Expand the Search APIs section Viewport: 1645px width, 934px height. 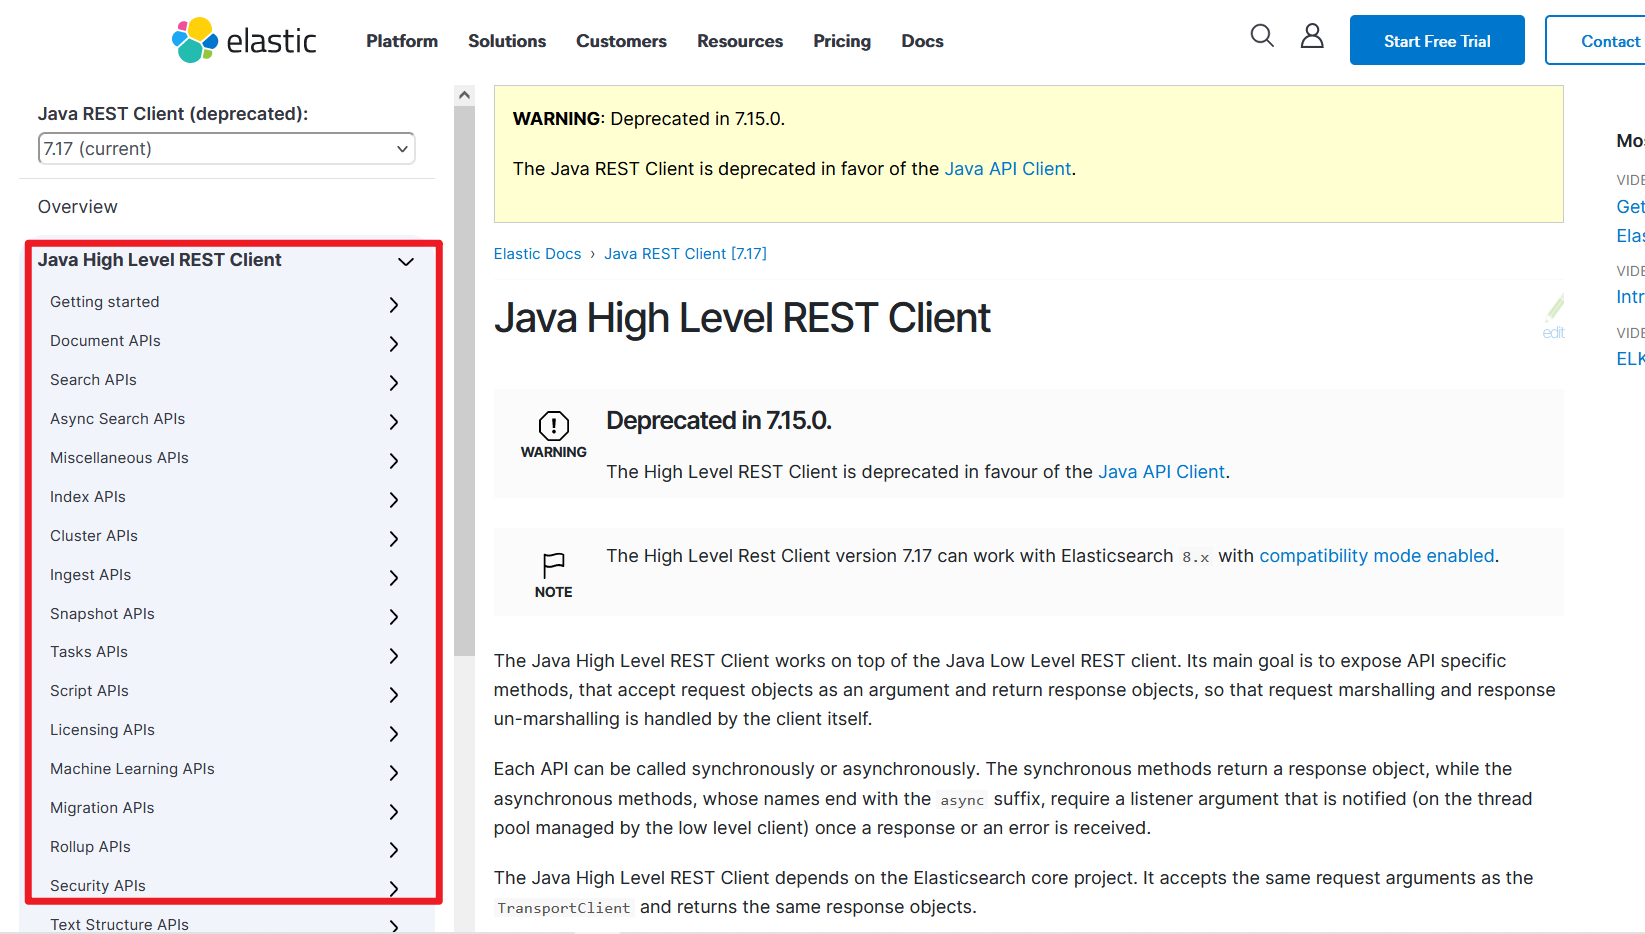coord(394,383)
